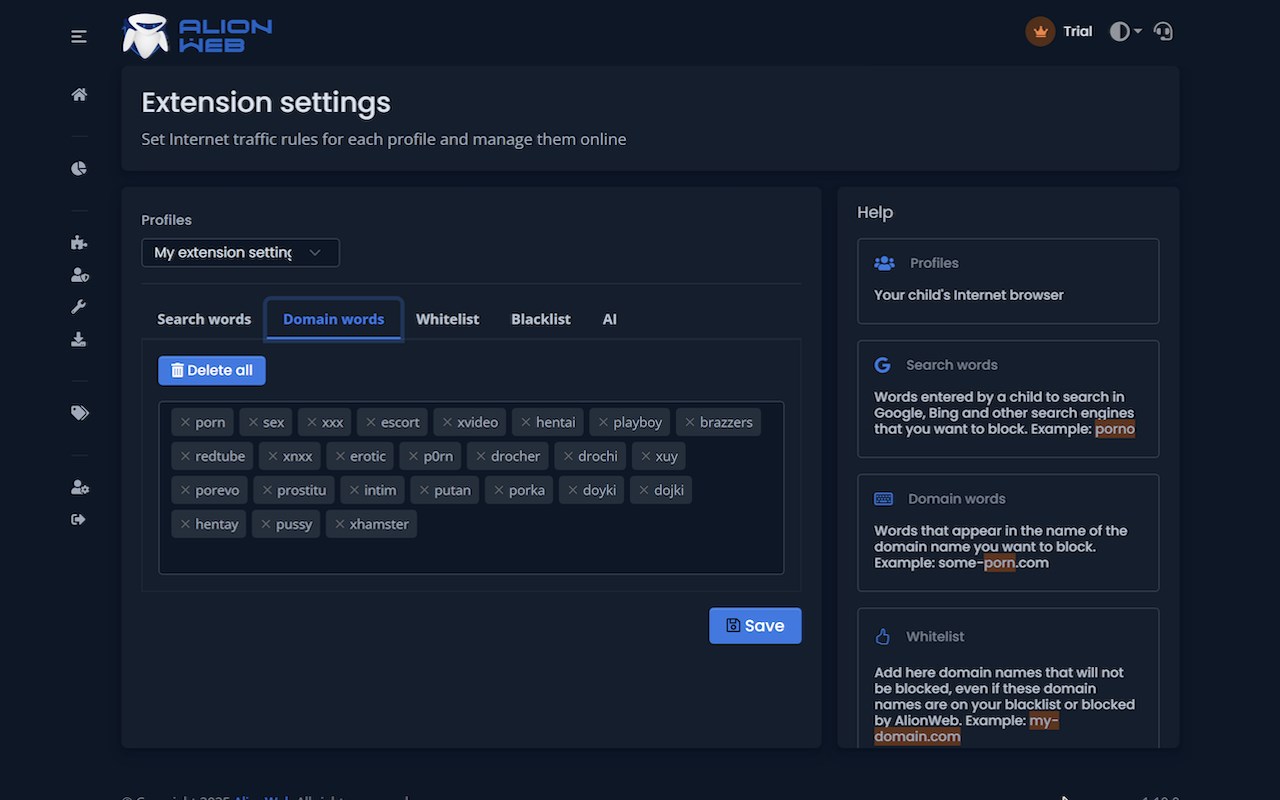
Task: Remove the 'xhamster' domain word tag
Action: point(340,524)
